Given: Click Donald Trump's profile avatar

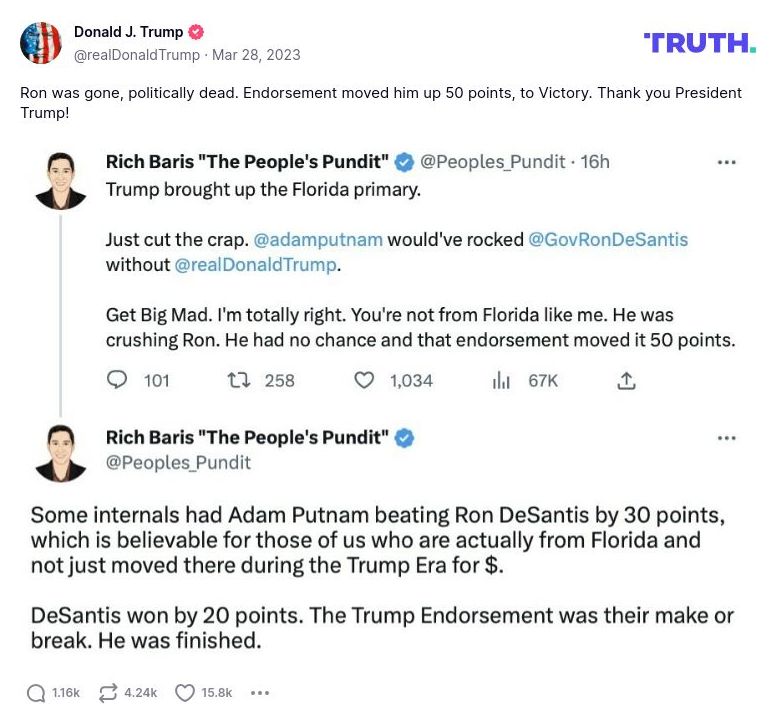Looking at the screenshot, I should 41,43.
